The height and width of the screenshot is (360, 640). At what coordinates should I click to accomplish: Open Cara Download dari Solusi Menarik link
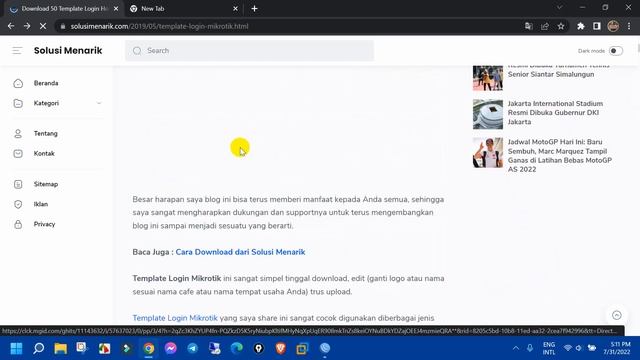[x=240, y=252]
